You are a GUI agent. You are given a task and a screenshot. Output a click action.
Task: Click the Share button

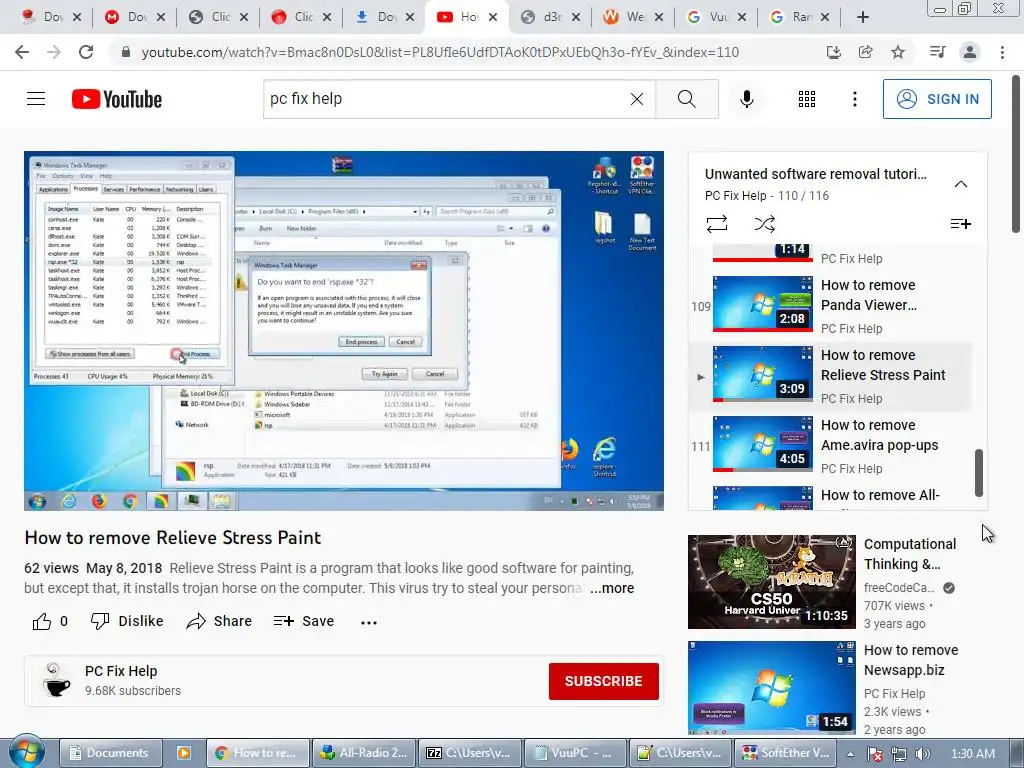click(219, 621)
